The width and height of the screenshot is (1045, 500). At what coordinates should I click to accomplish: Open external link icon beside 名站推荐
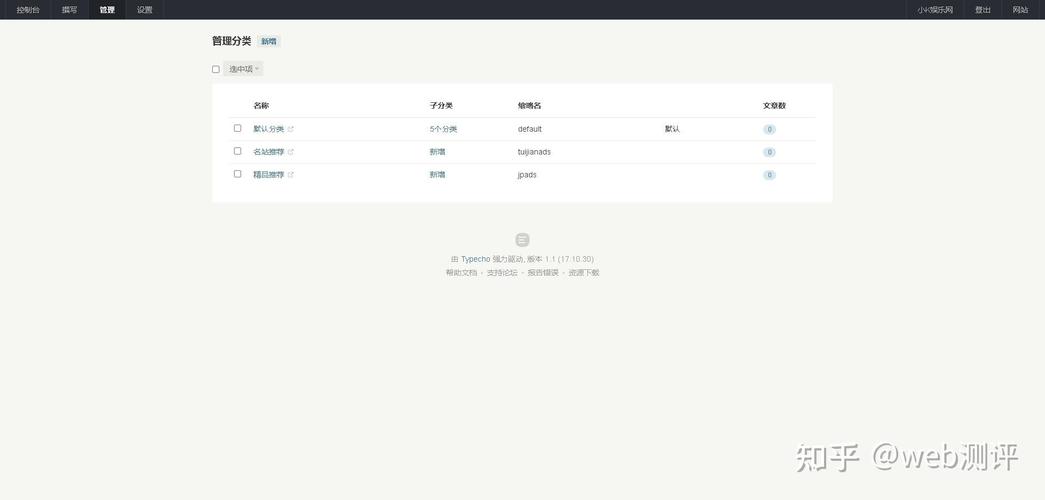(x=291, y=152)
